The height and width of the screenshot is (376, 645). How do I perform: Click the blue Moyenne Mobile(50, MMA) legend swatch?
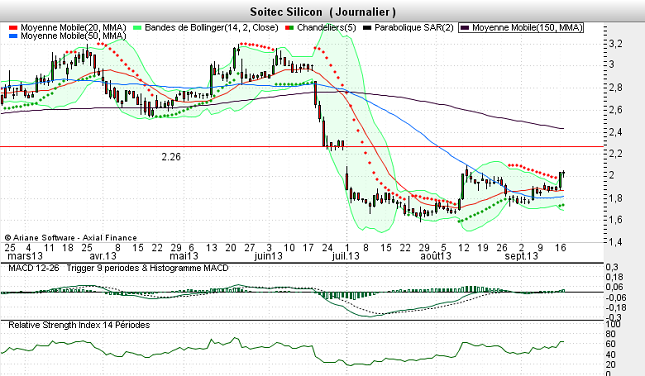click(x=13, y=36)
